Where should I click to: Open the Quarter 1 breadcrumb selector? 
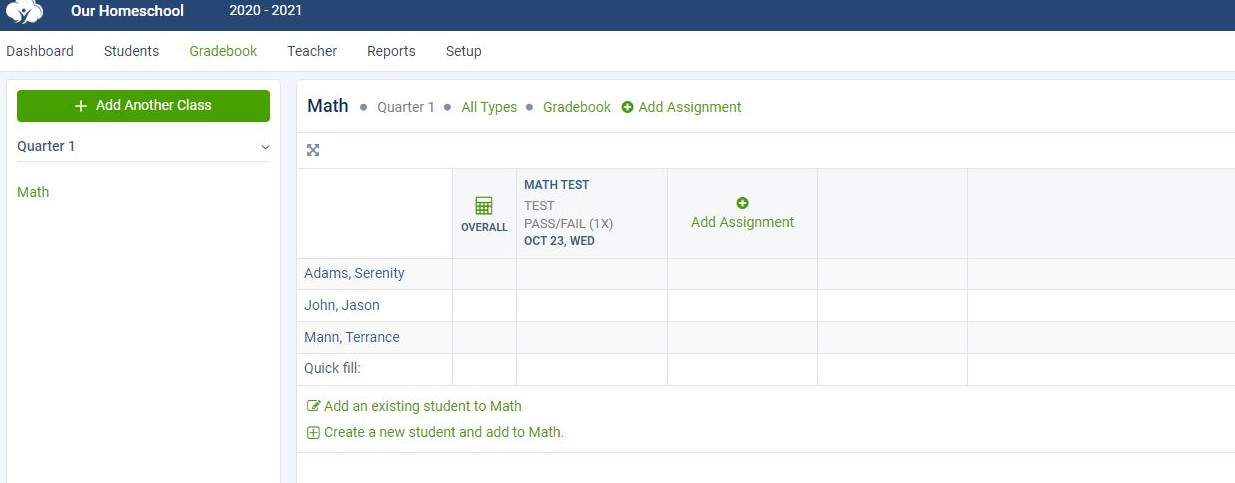406,107
